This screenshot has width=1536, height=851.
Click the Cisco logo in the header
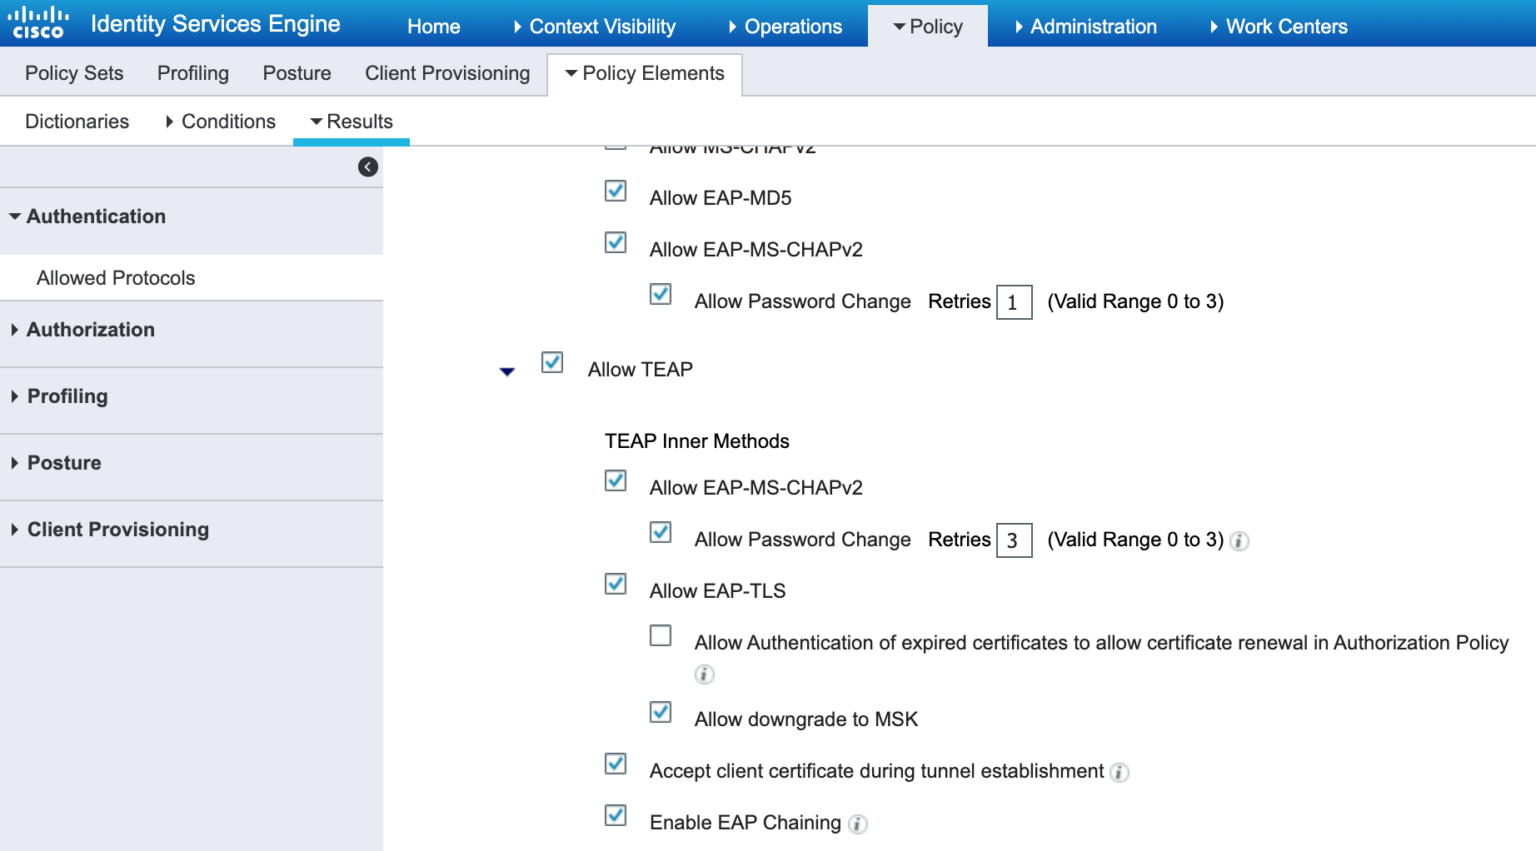click(37, 21)
